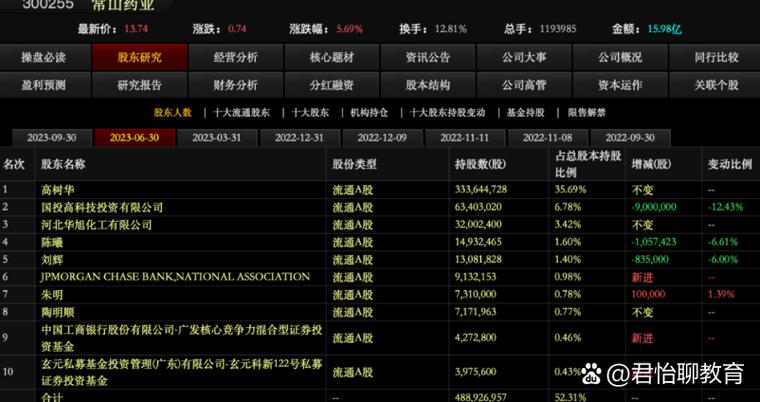Screen dimensions: 760x402
Task: Click the 持股数(股) column header
Action: coord(480,164)
